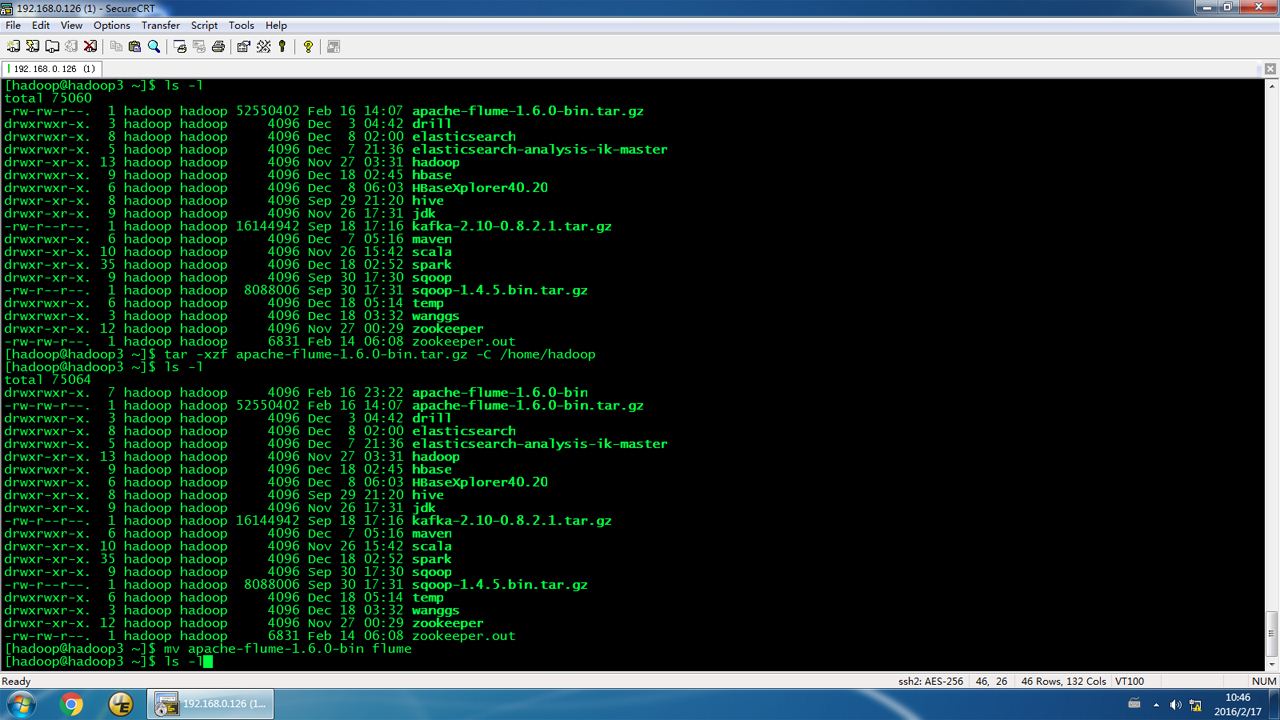Image resolution: width=1280 pixels, height=720 pixels.
Task: Click the Copy icon in the toolbar
Action: [116, 46]
